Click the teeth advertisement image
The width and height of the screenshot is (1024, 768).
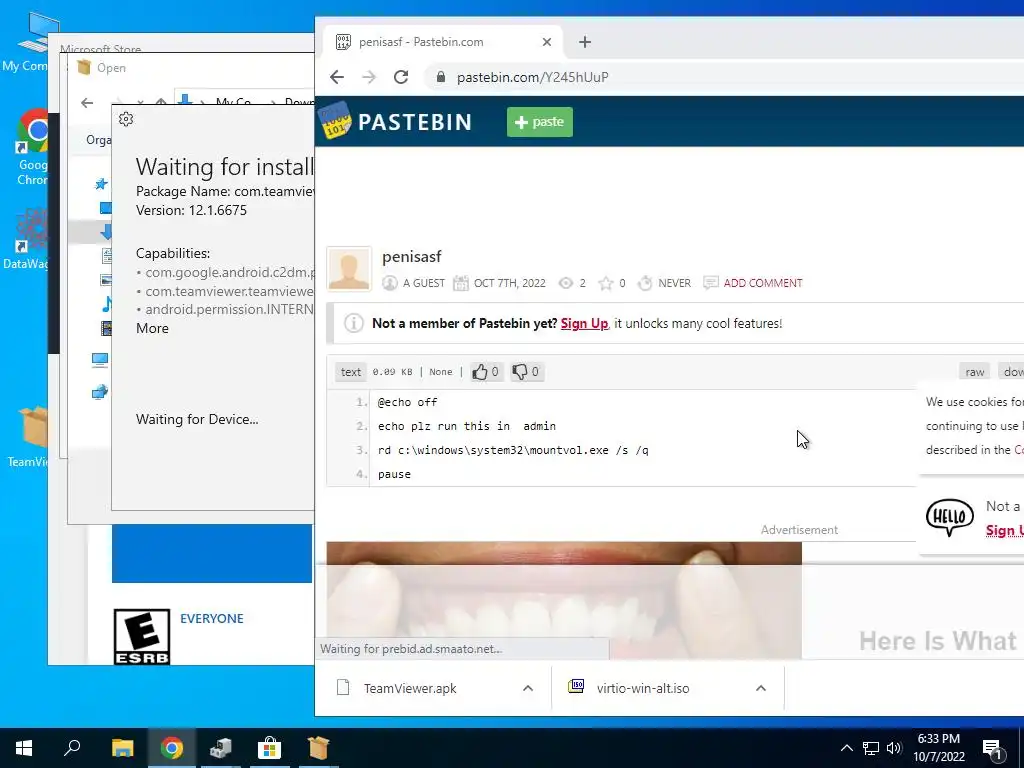pyautogui.click(x=564, y=600)
